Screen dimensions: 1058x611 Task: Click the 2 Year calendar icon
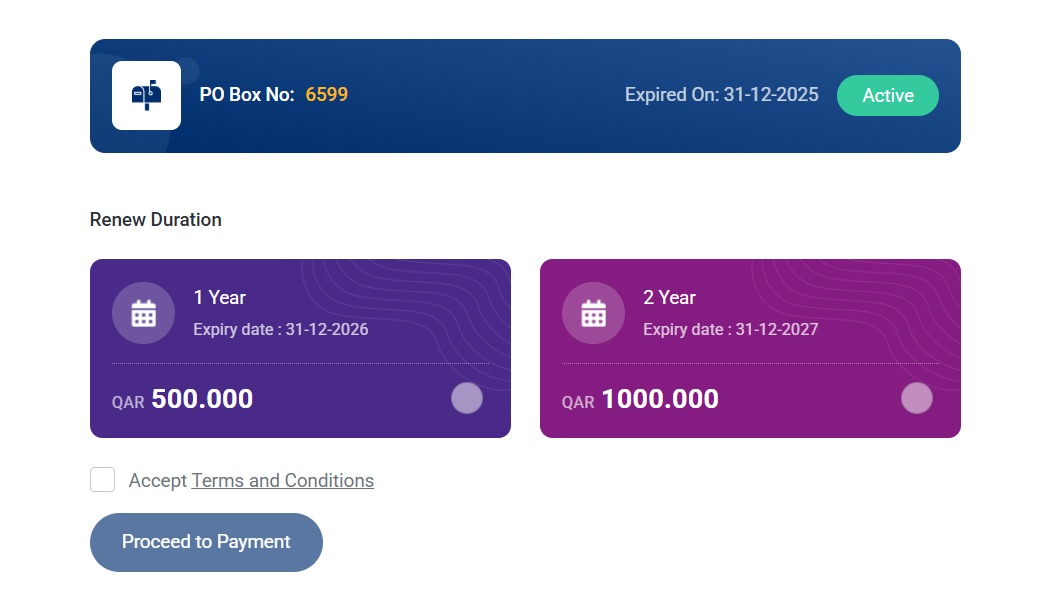593,313
